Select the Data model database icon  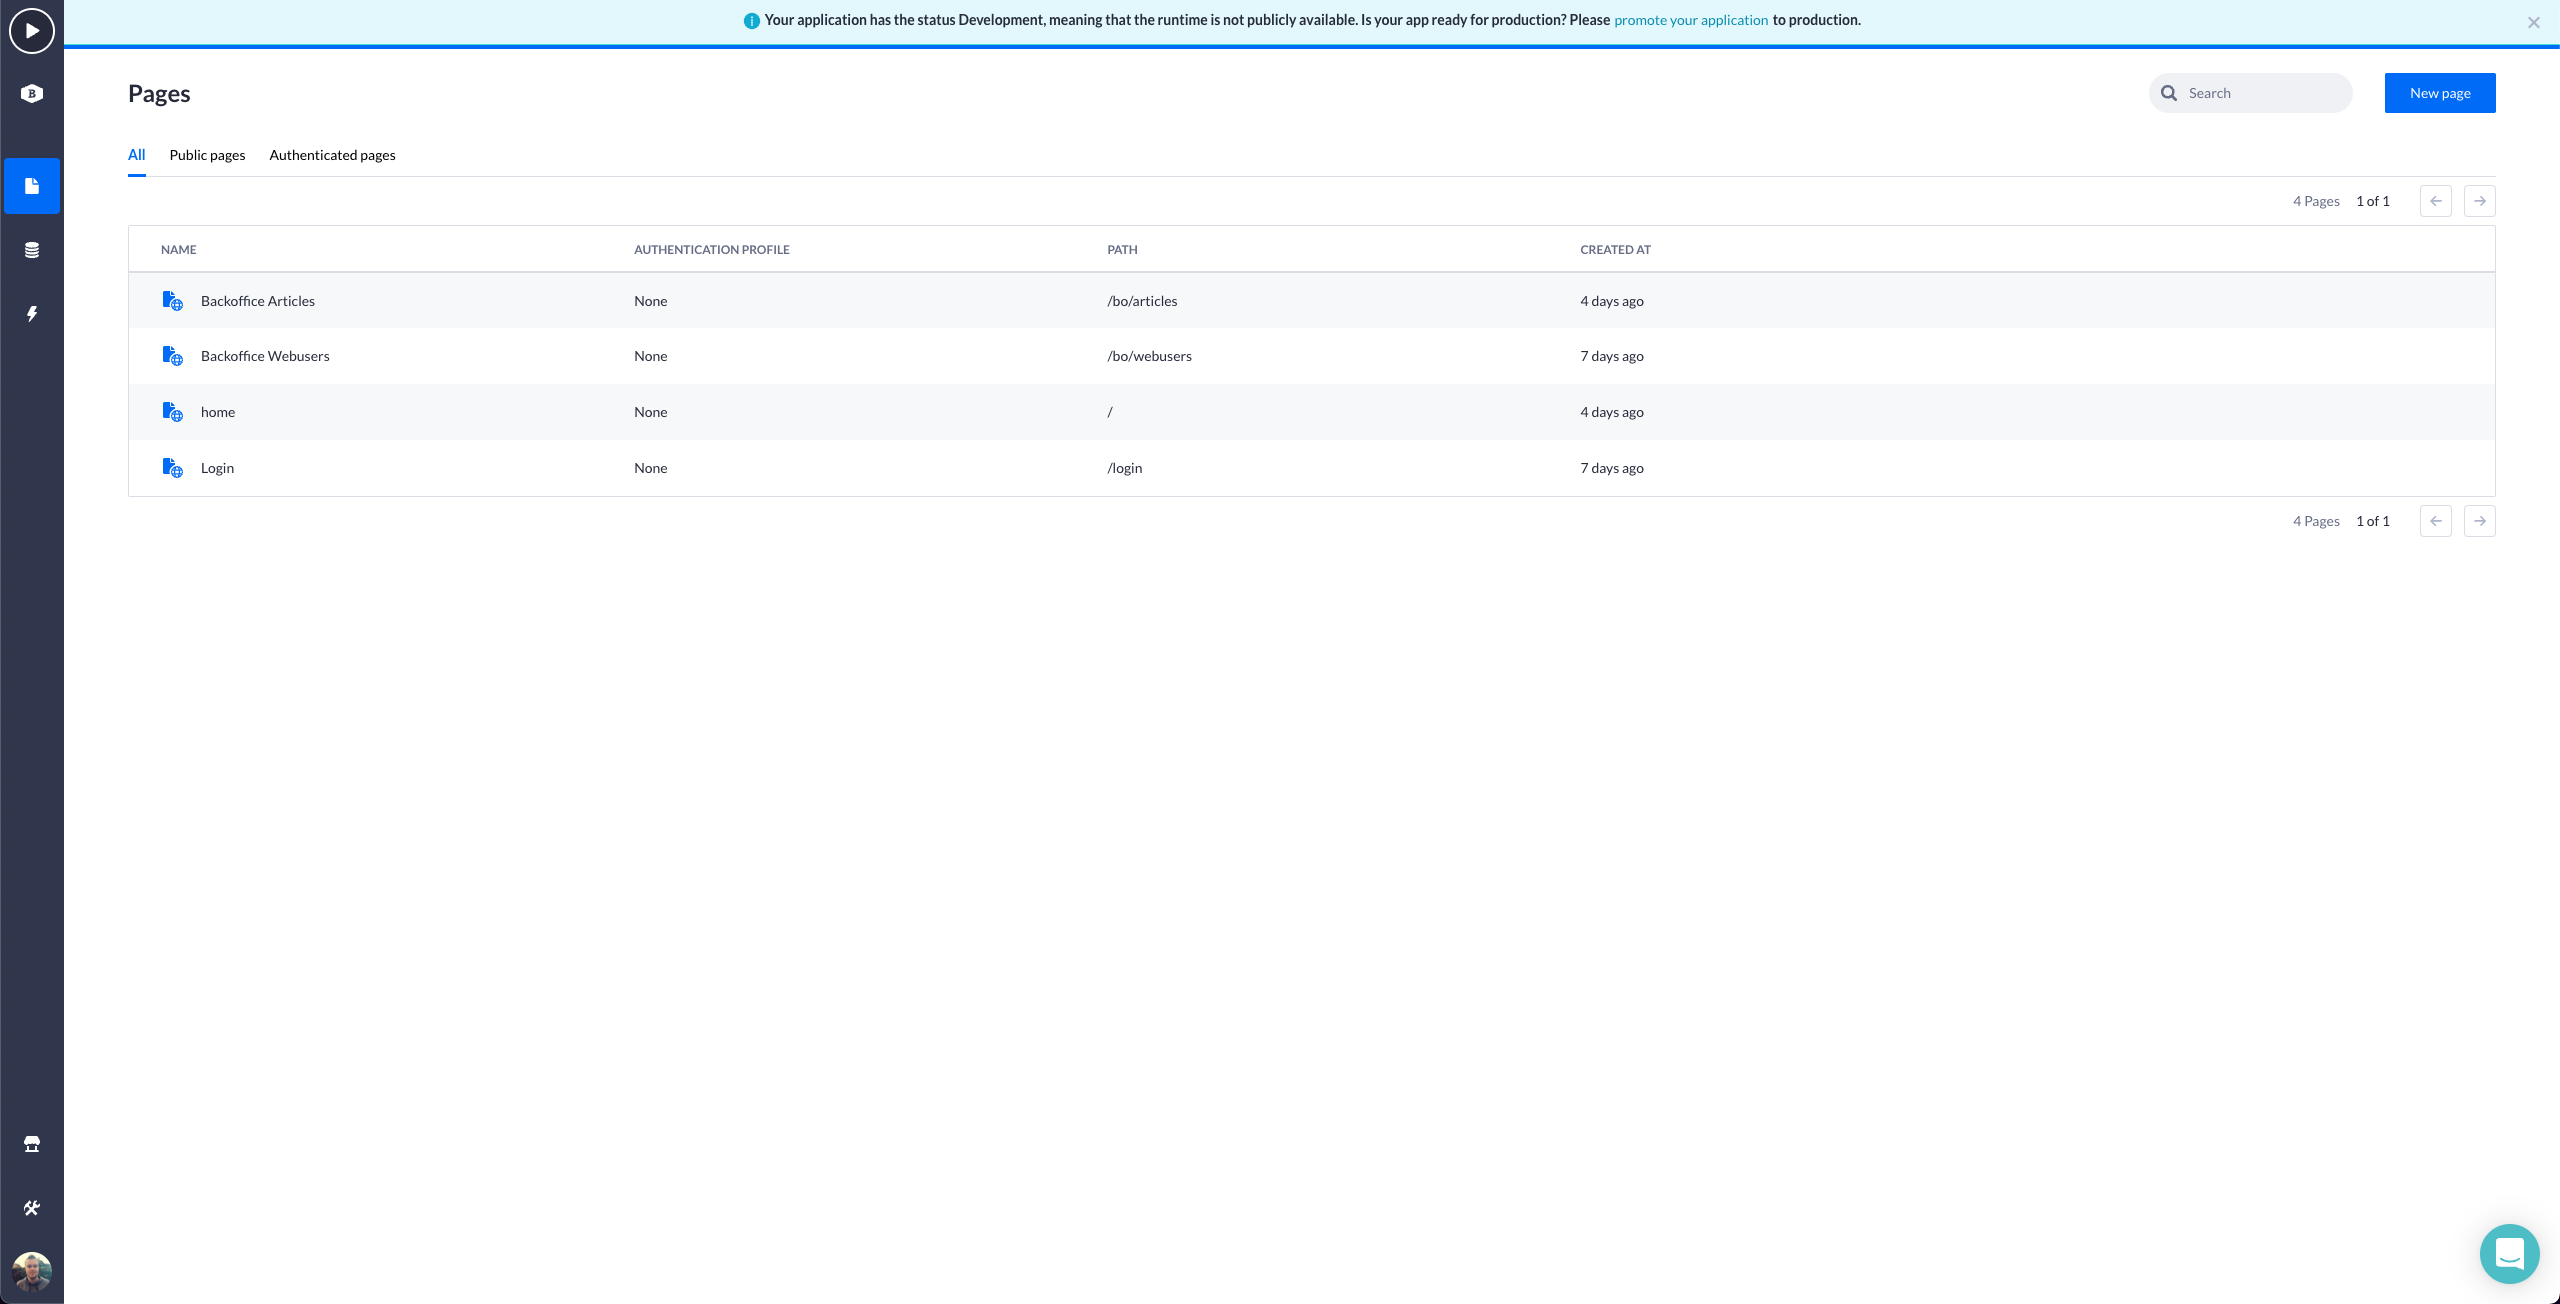click(x=32, y=249)
